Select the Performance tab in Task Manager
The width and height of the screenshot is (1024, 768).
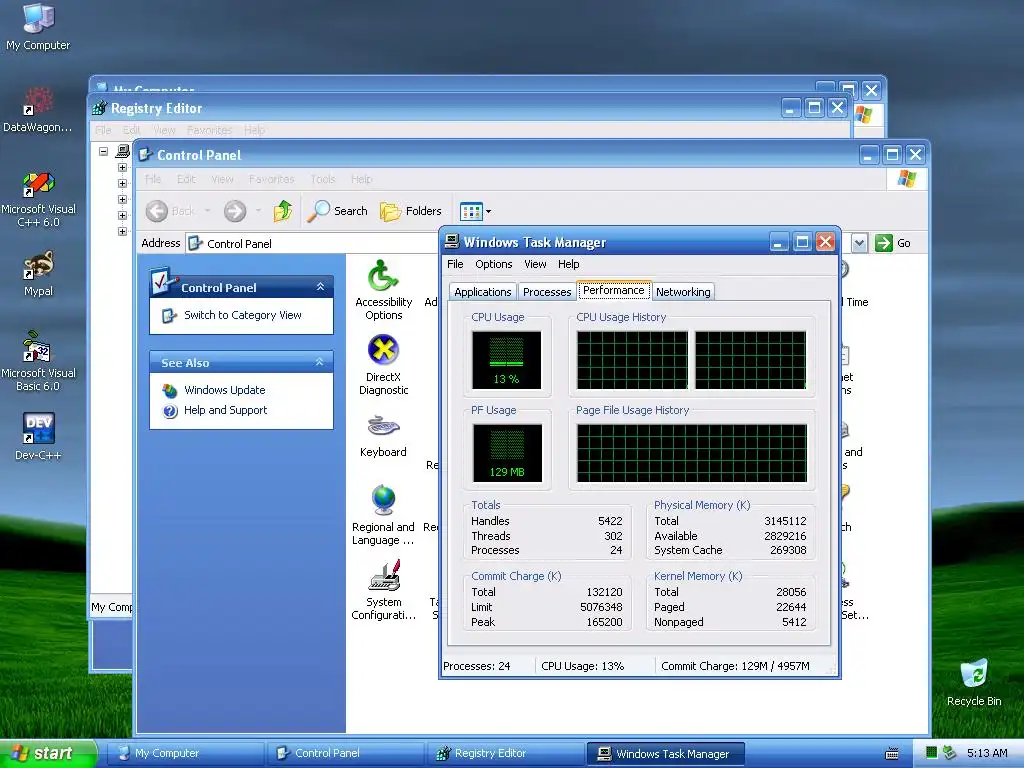tap(613, 290)
